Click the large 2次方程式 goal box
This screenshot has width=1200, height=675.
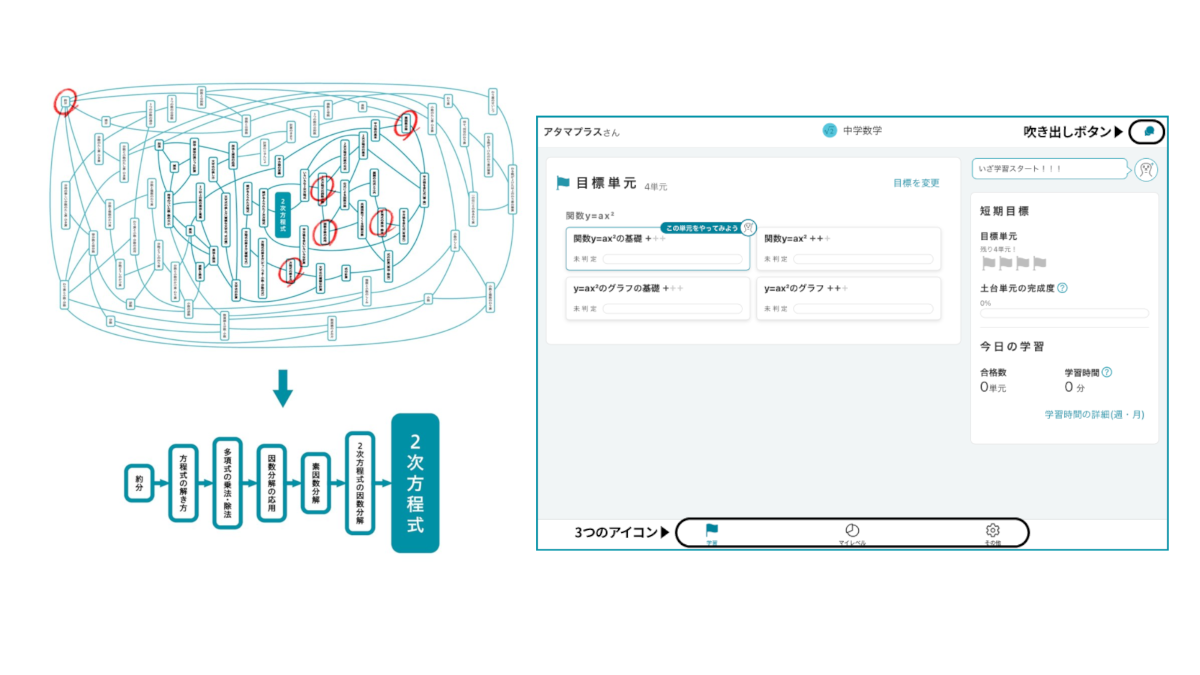415,483
